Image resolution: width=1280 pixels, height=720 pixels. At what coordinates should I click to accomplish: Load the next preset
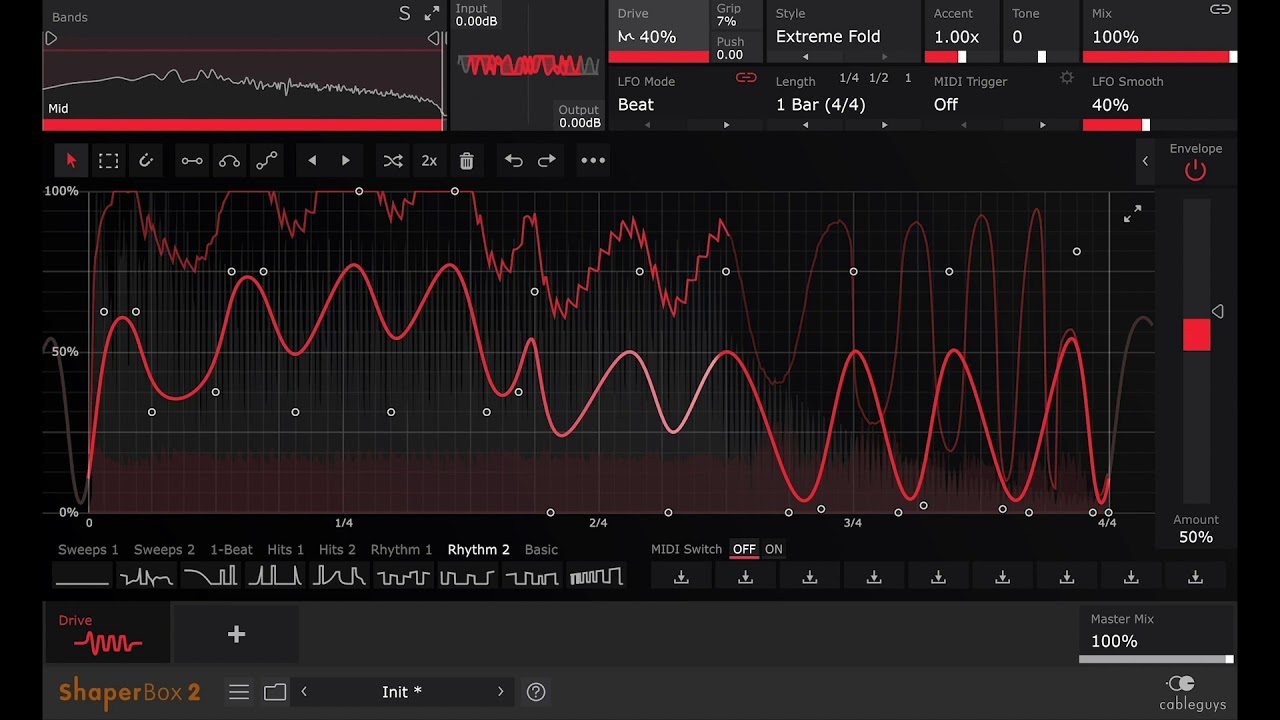501,692
